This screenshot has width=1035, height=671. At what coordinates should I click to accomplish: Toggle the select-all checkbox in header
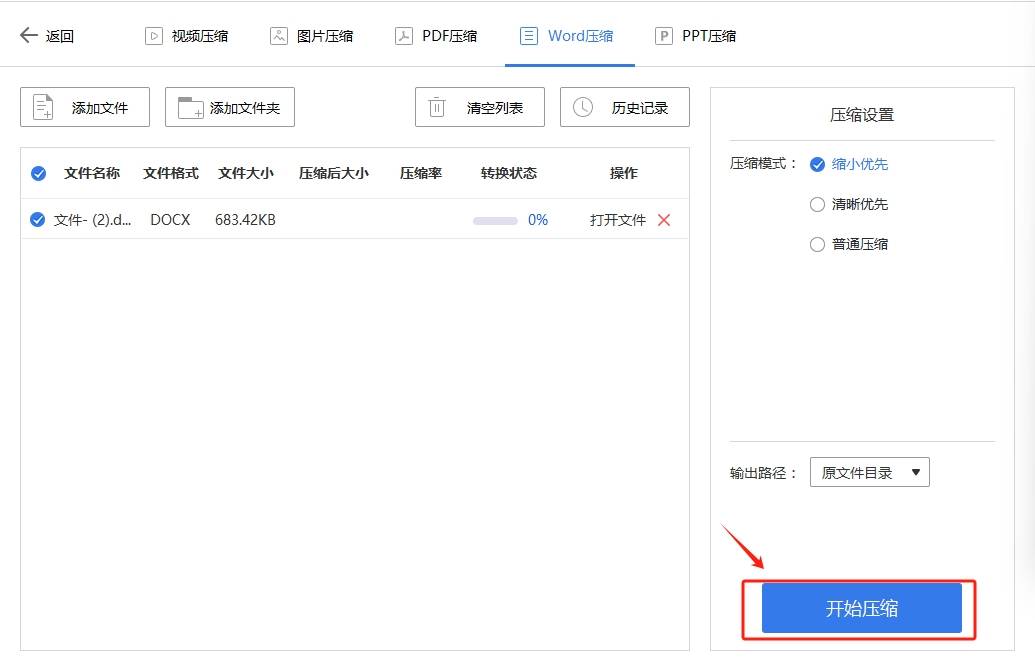click(x=38, y=174)
